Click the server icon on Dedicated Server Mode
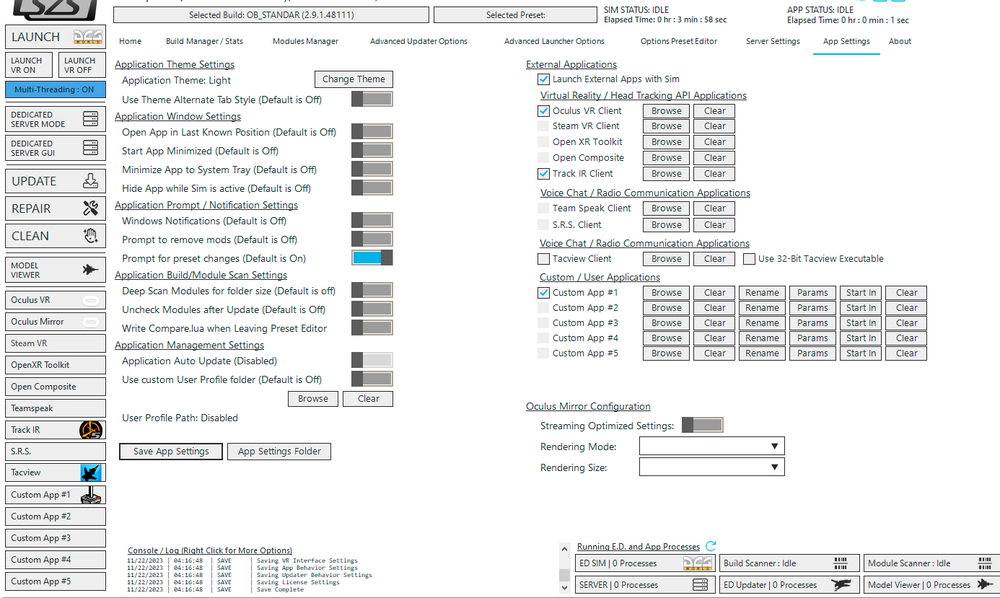Image resolution: width=1000 pixels, height=598 pixels. click(91, 119)
